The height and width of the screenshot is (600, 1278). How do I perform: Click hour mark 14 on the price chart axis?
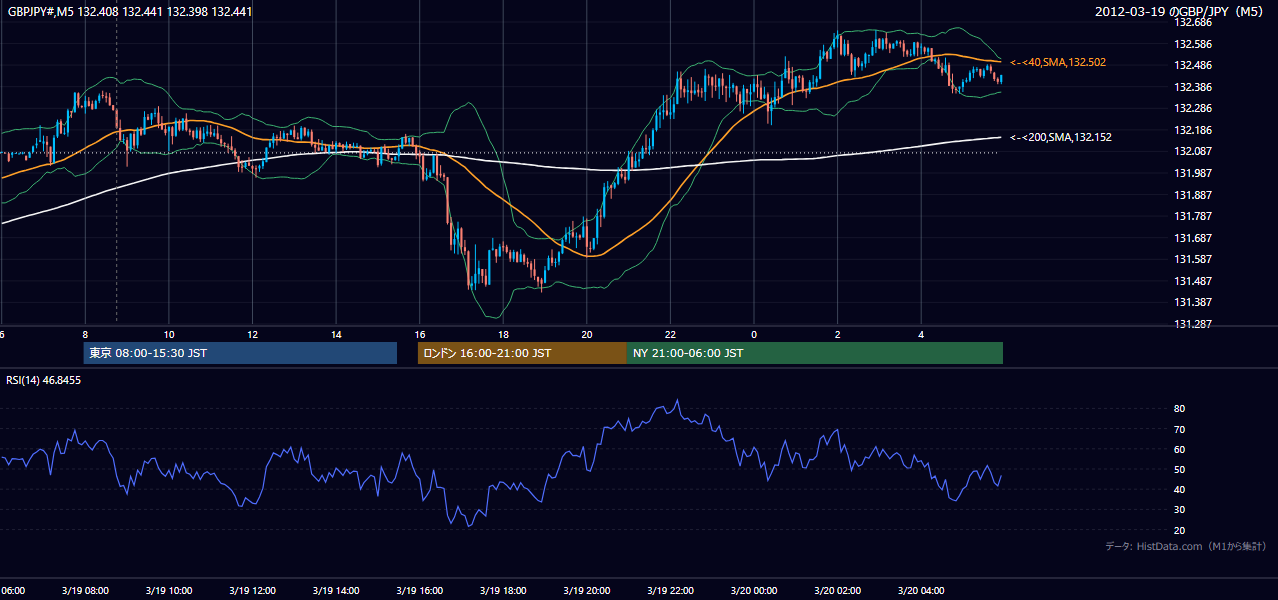[x=336, y=335]
